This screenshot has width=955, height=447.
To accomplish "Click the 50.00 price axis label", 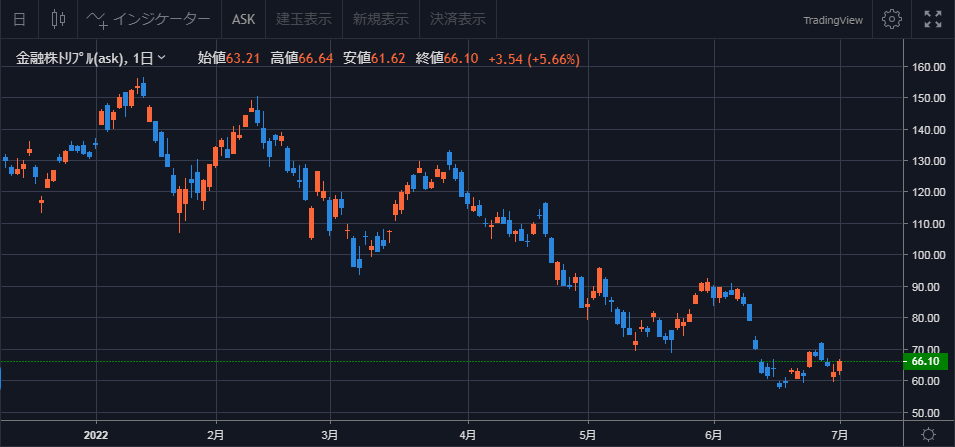I will pos(928,413).
